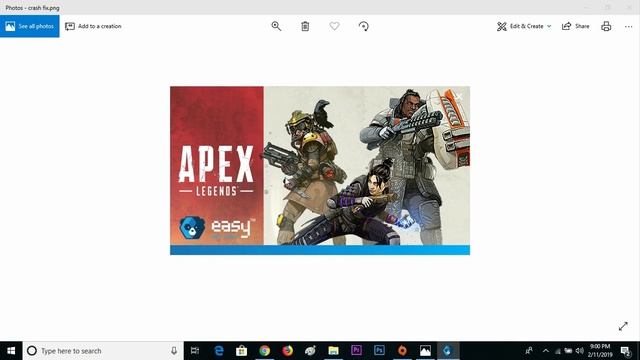Open Origin from the taskbar

coord(402,351)
